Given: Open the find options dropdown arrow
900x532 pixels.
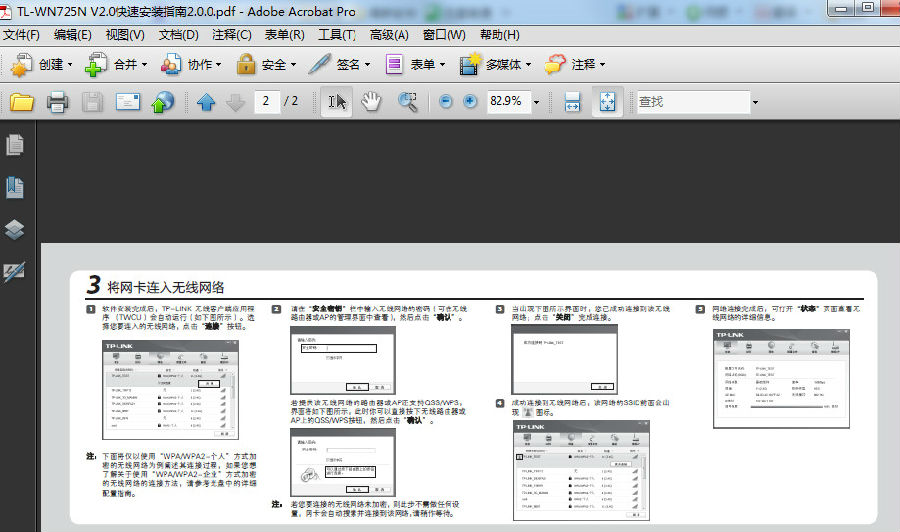Looking at the screenshot, I should (x=755, y=103).
